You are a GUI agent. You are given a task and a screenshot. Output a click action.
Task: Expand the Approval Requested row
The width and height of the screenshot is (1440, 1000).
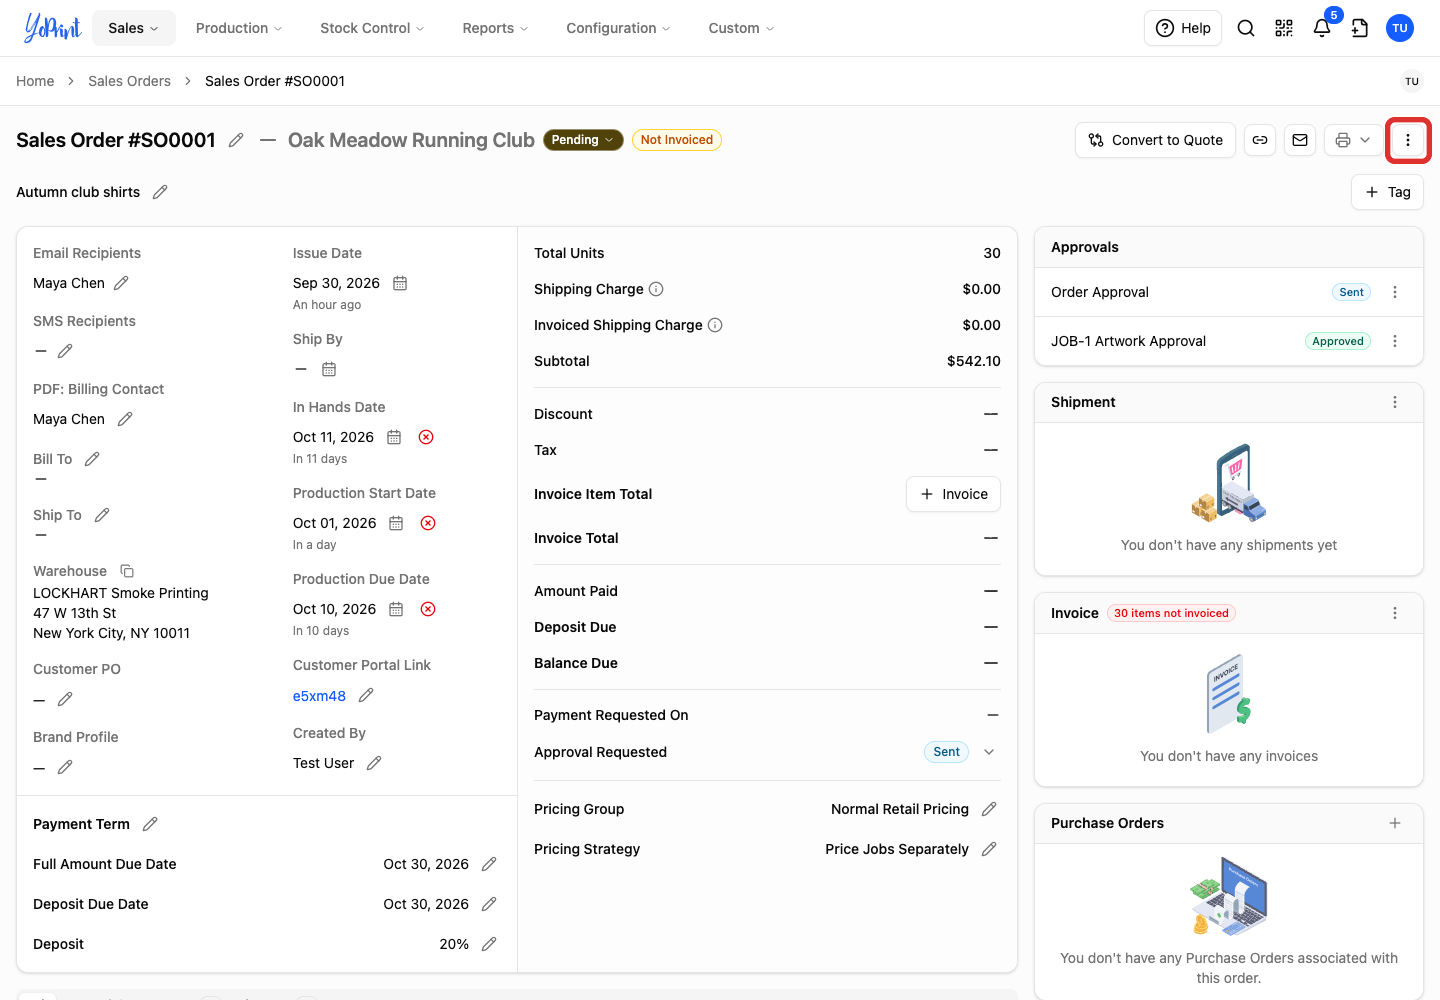pos(989,752)
